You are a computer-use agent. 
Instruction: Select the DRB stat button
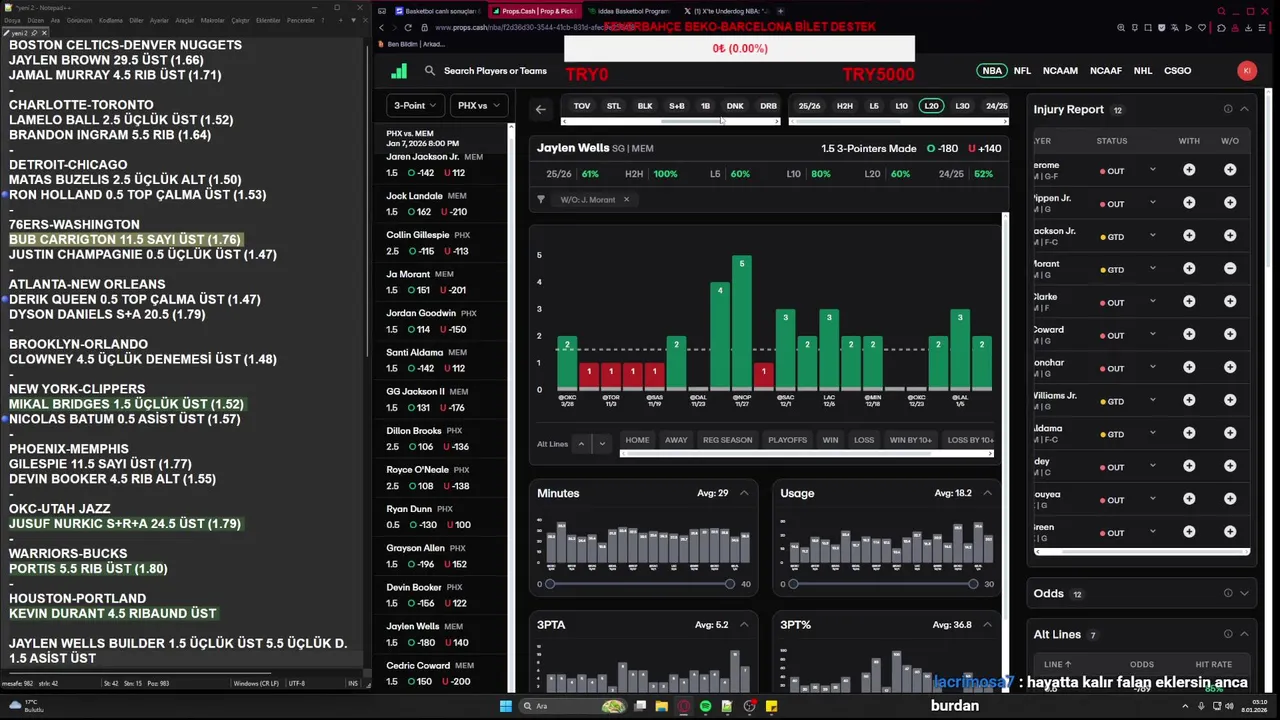768,106
